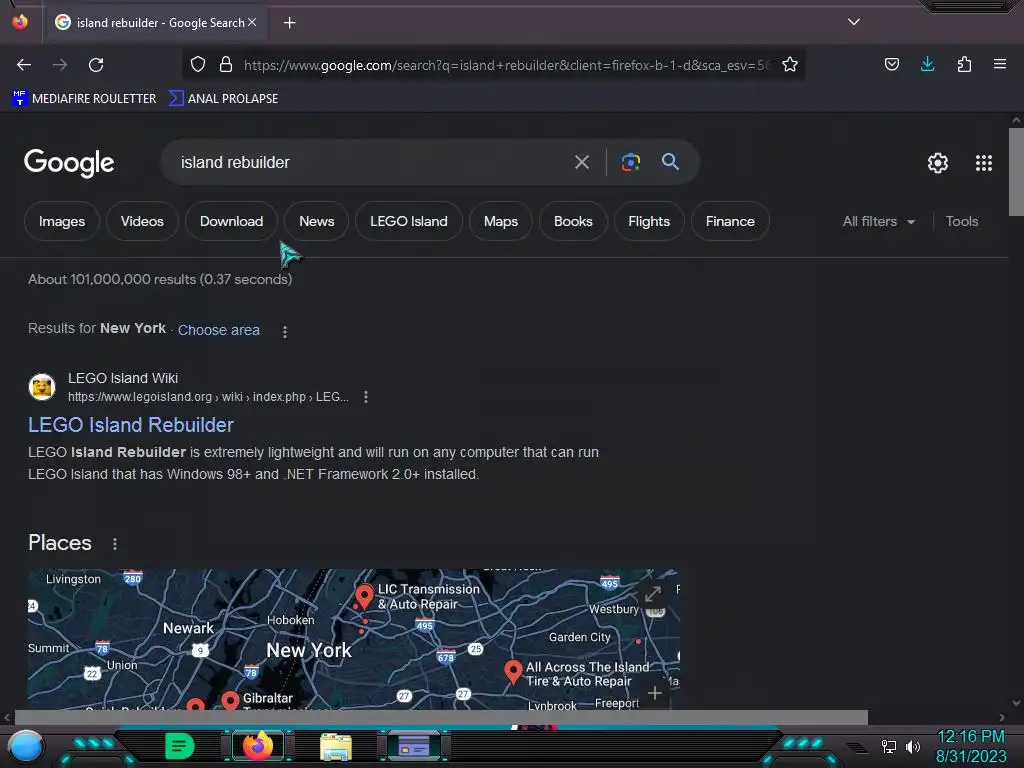Screen dimensions: 1024x768
Task: List all tabs with the chevron
Action: (x=854, y=22)
